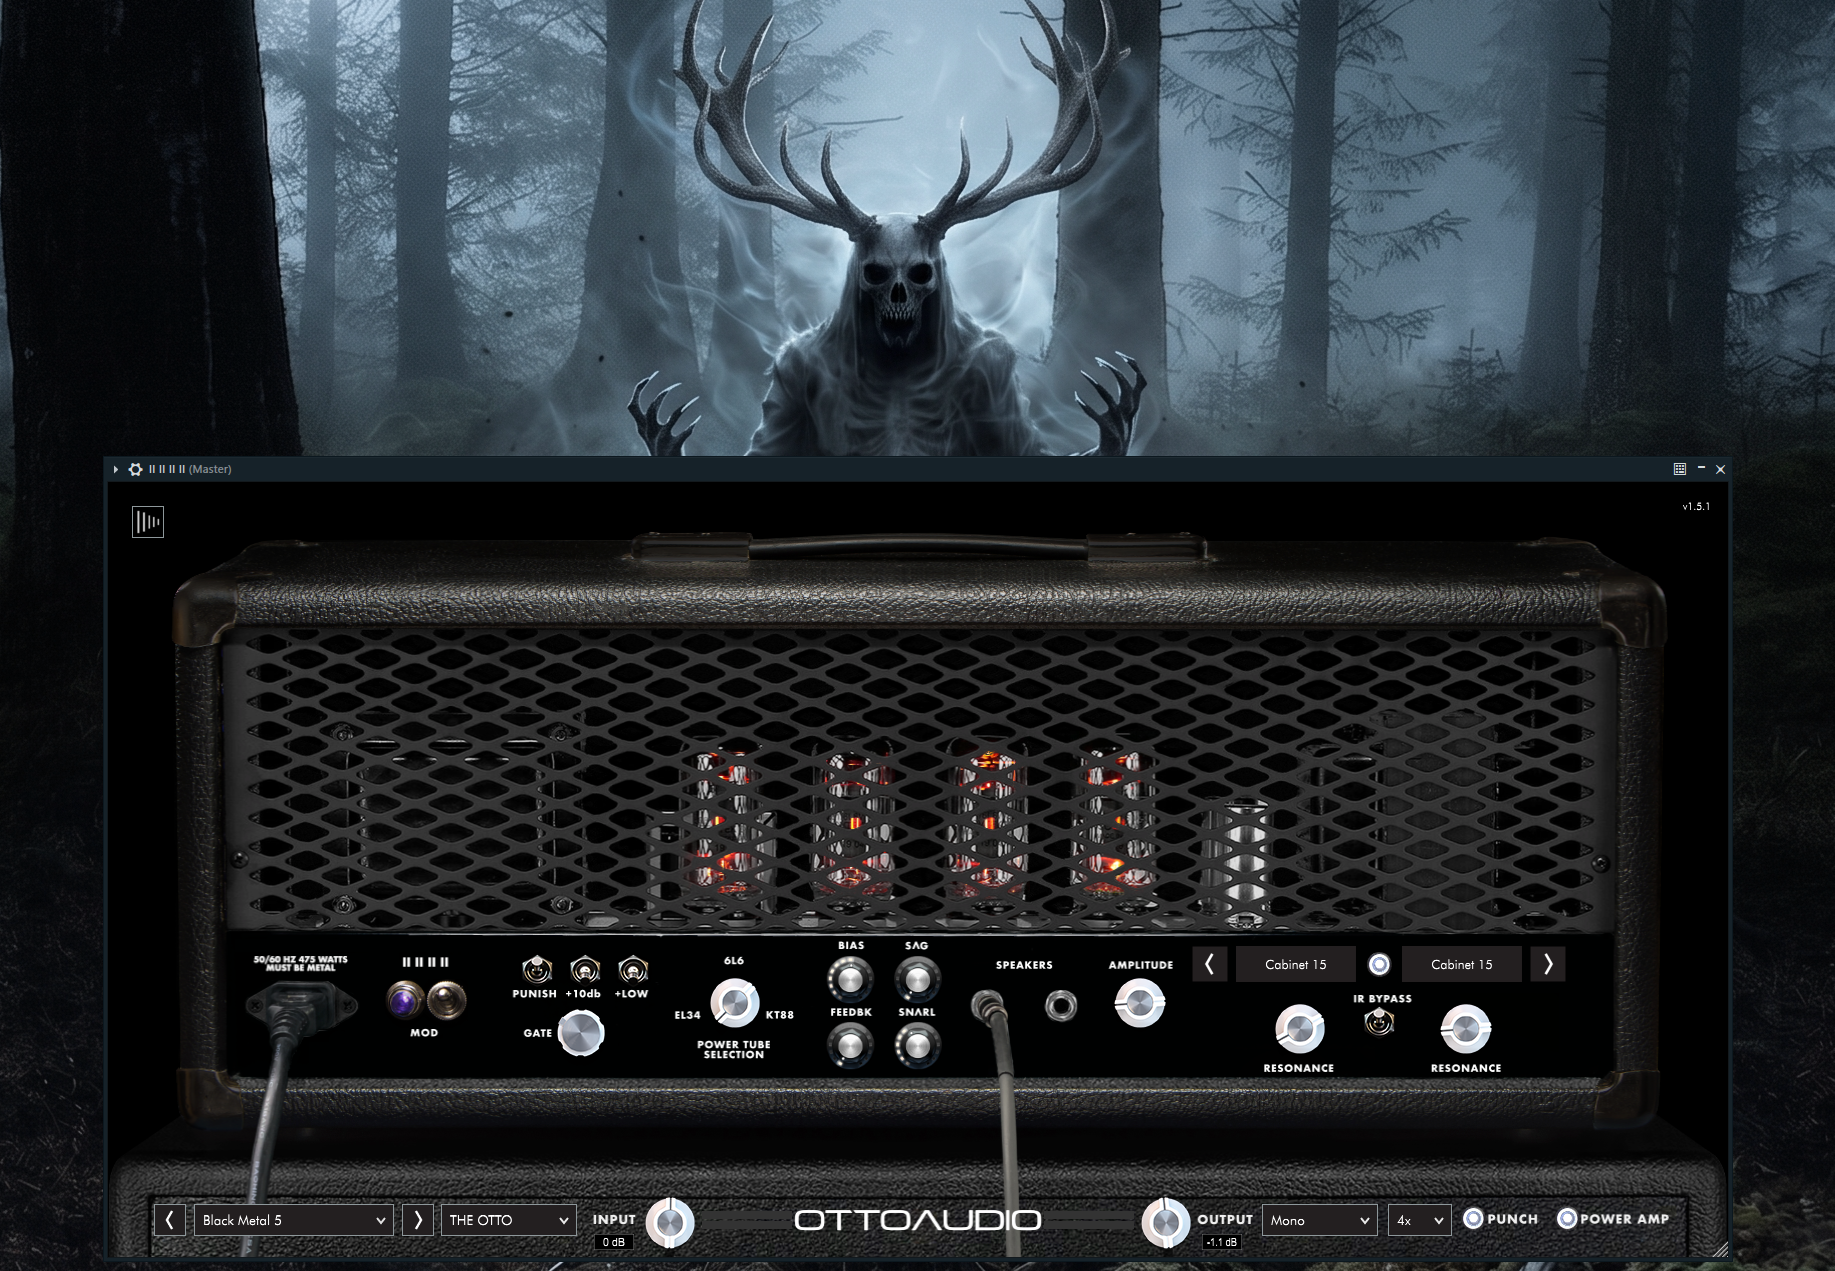
Task: Toggle the +LOW switch
Action: coord(632,970)
